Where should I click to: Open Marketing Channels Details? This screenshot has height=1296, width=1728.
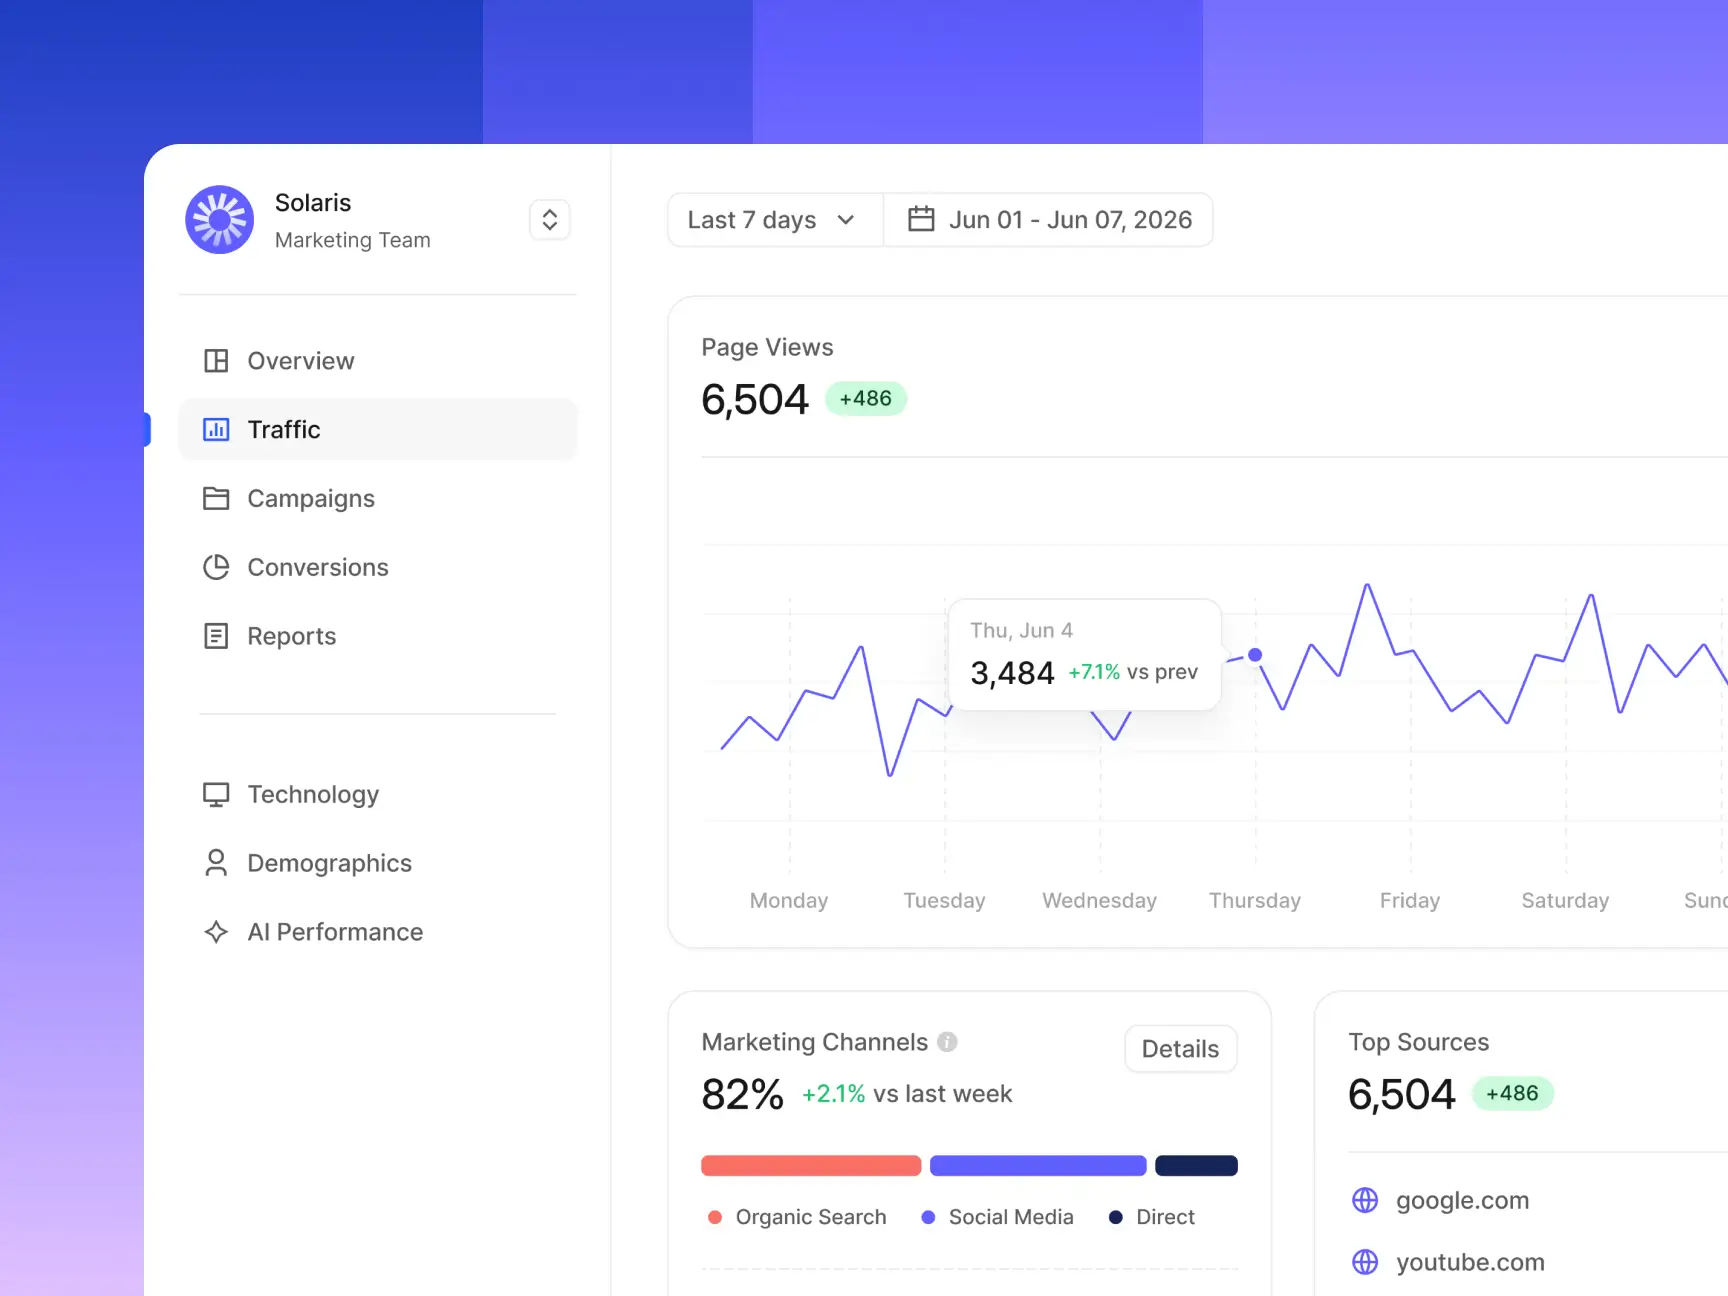[x=1181, y=1049]
